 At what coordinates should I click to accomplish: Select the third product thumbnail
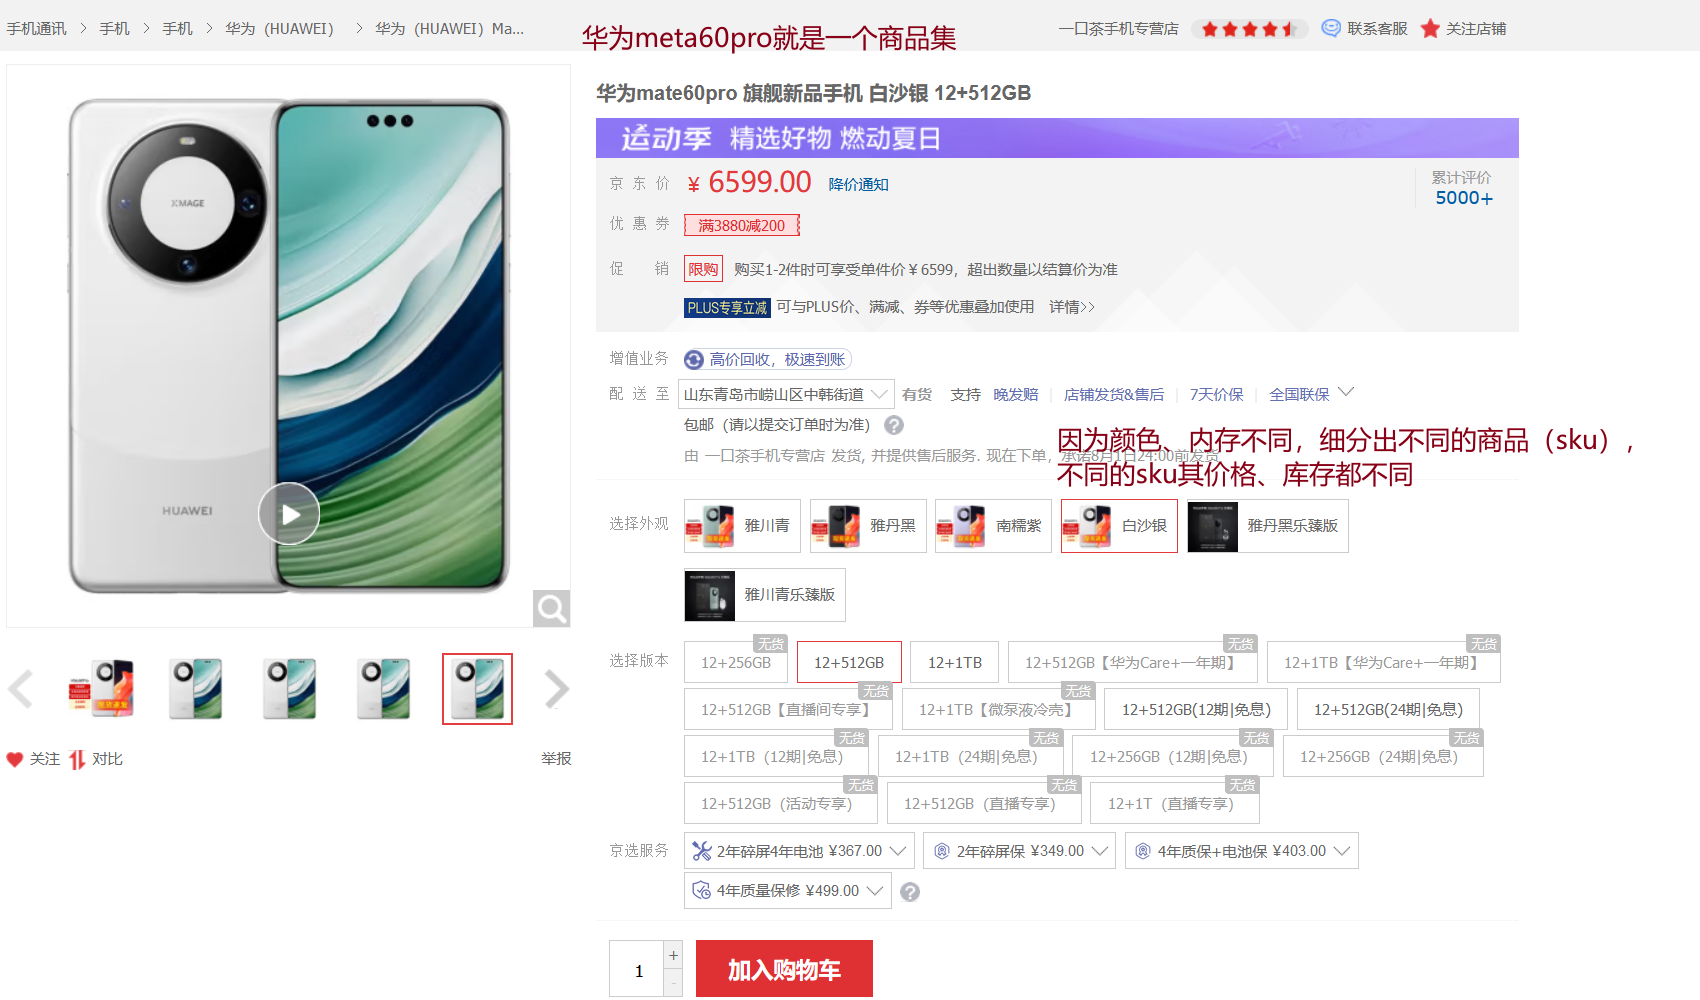click(289, 689)
